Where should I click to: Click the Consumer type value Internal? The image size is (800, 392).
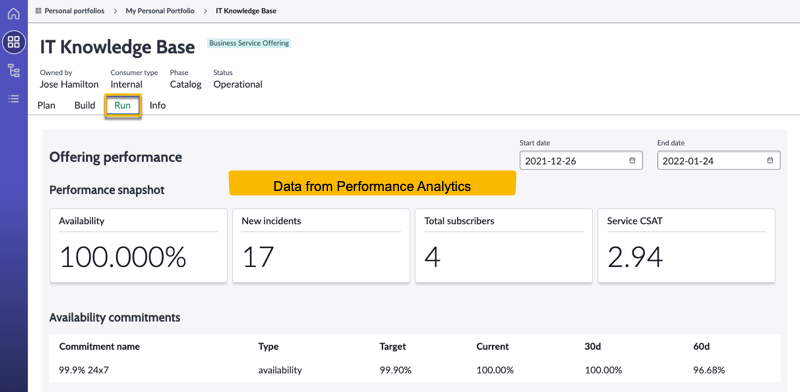tap(127, 85)
